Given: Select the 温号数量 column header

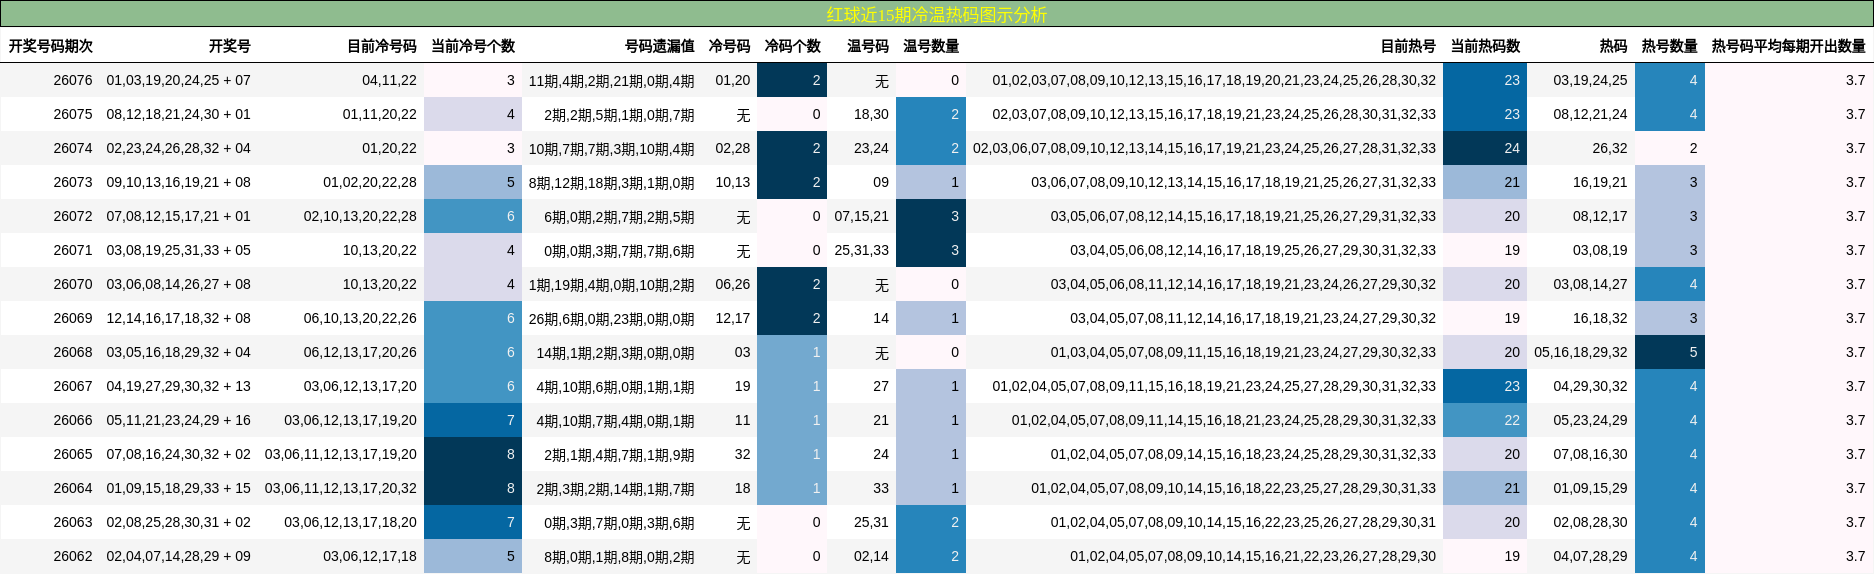Looking at the screenshot, I should pyautogui.click(x=931, y=46).
